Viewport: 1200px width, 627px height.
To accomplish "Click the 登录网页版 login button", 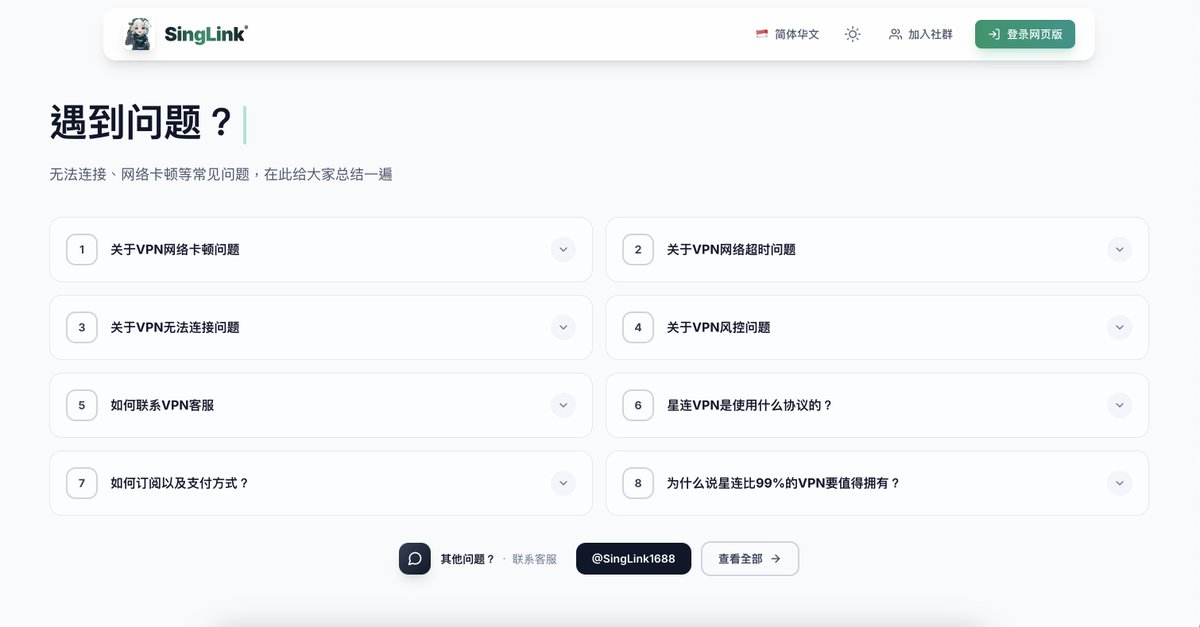I will coord(1025,34).
